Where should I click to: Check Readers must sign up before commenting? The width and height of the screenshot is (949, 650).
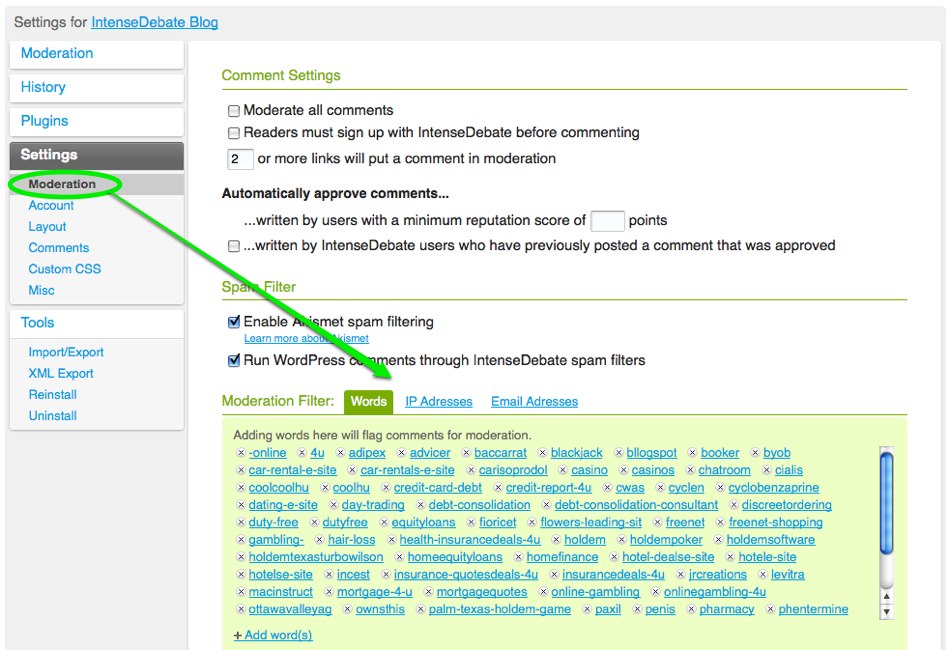point(234,133)
